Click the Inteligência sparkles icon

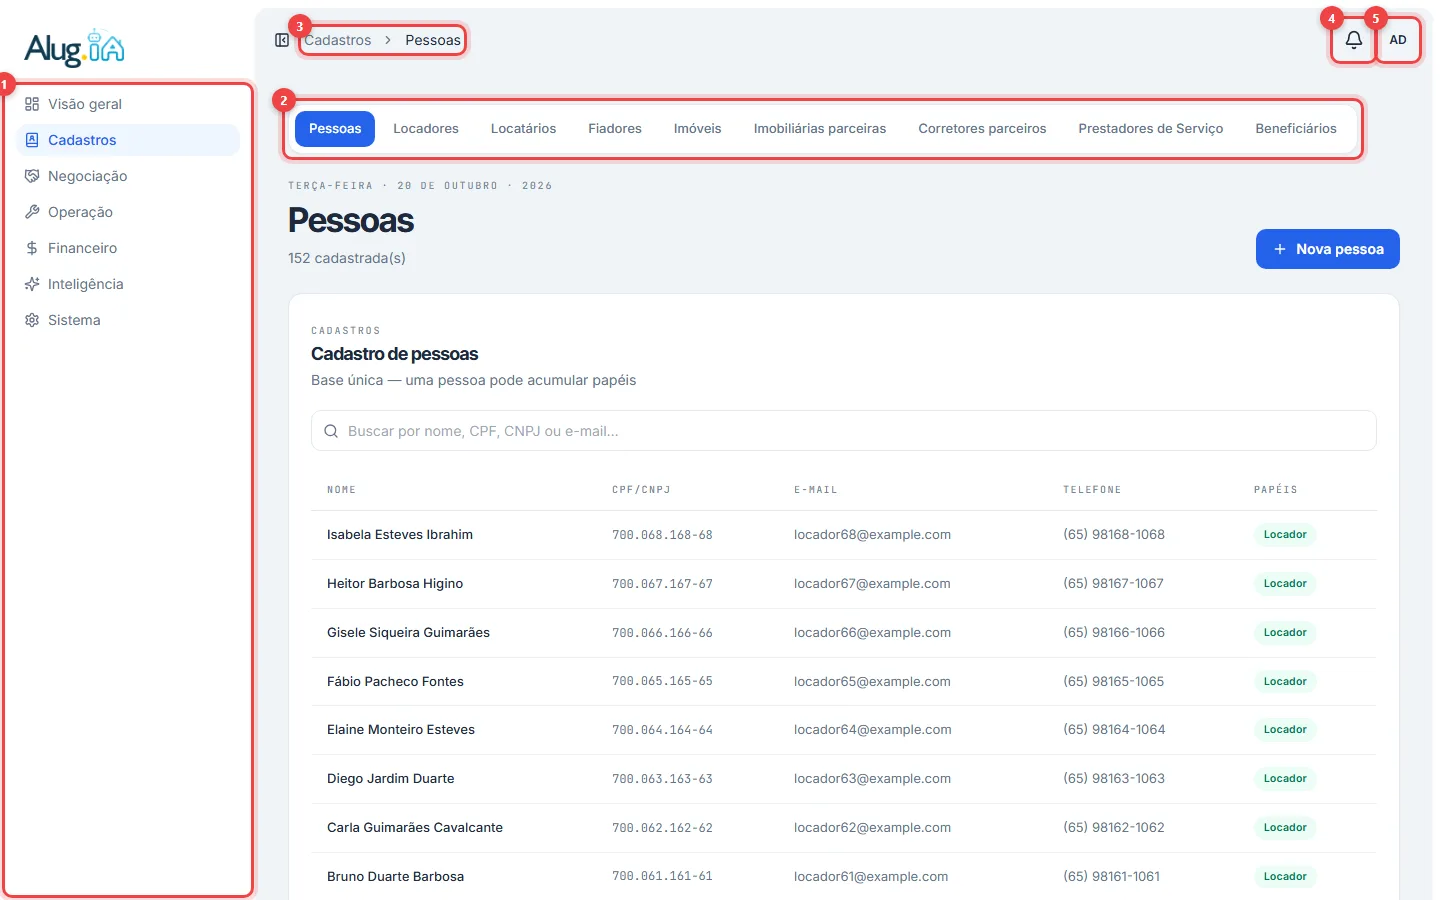click(x=32, y=284)
